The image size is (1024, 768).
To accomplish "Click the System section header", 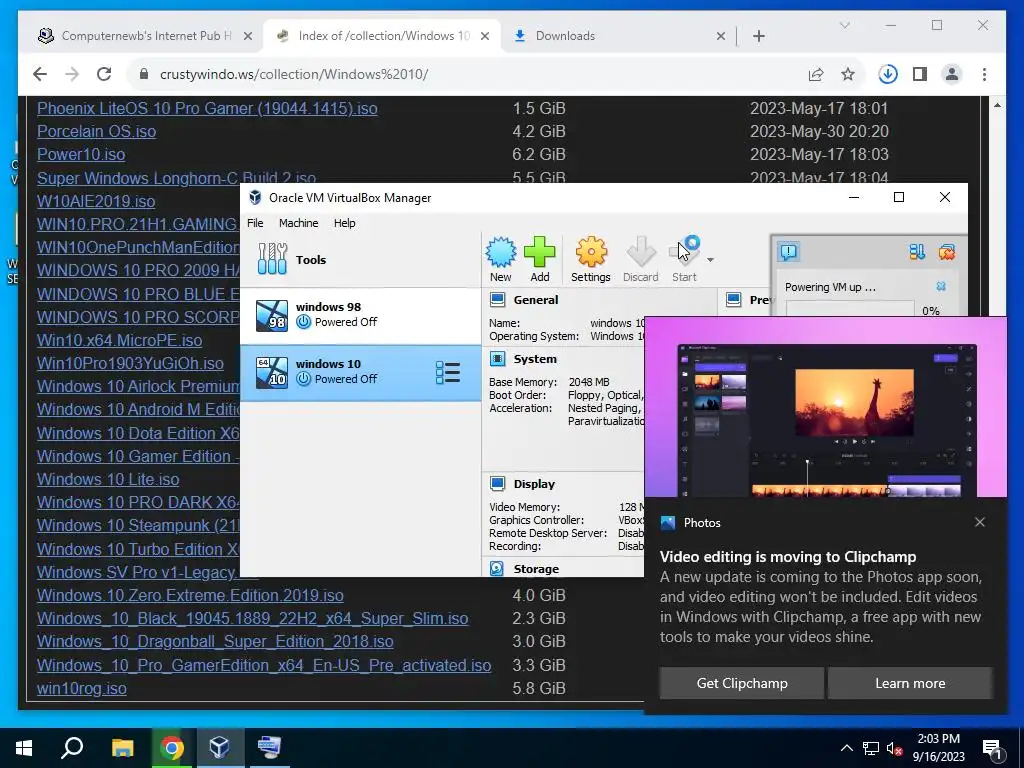I will (535, 359).
